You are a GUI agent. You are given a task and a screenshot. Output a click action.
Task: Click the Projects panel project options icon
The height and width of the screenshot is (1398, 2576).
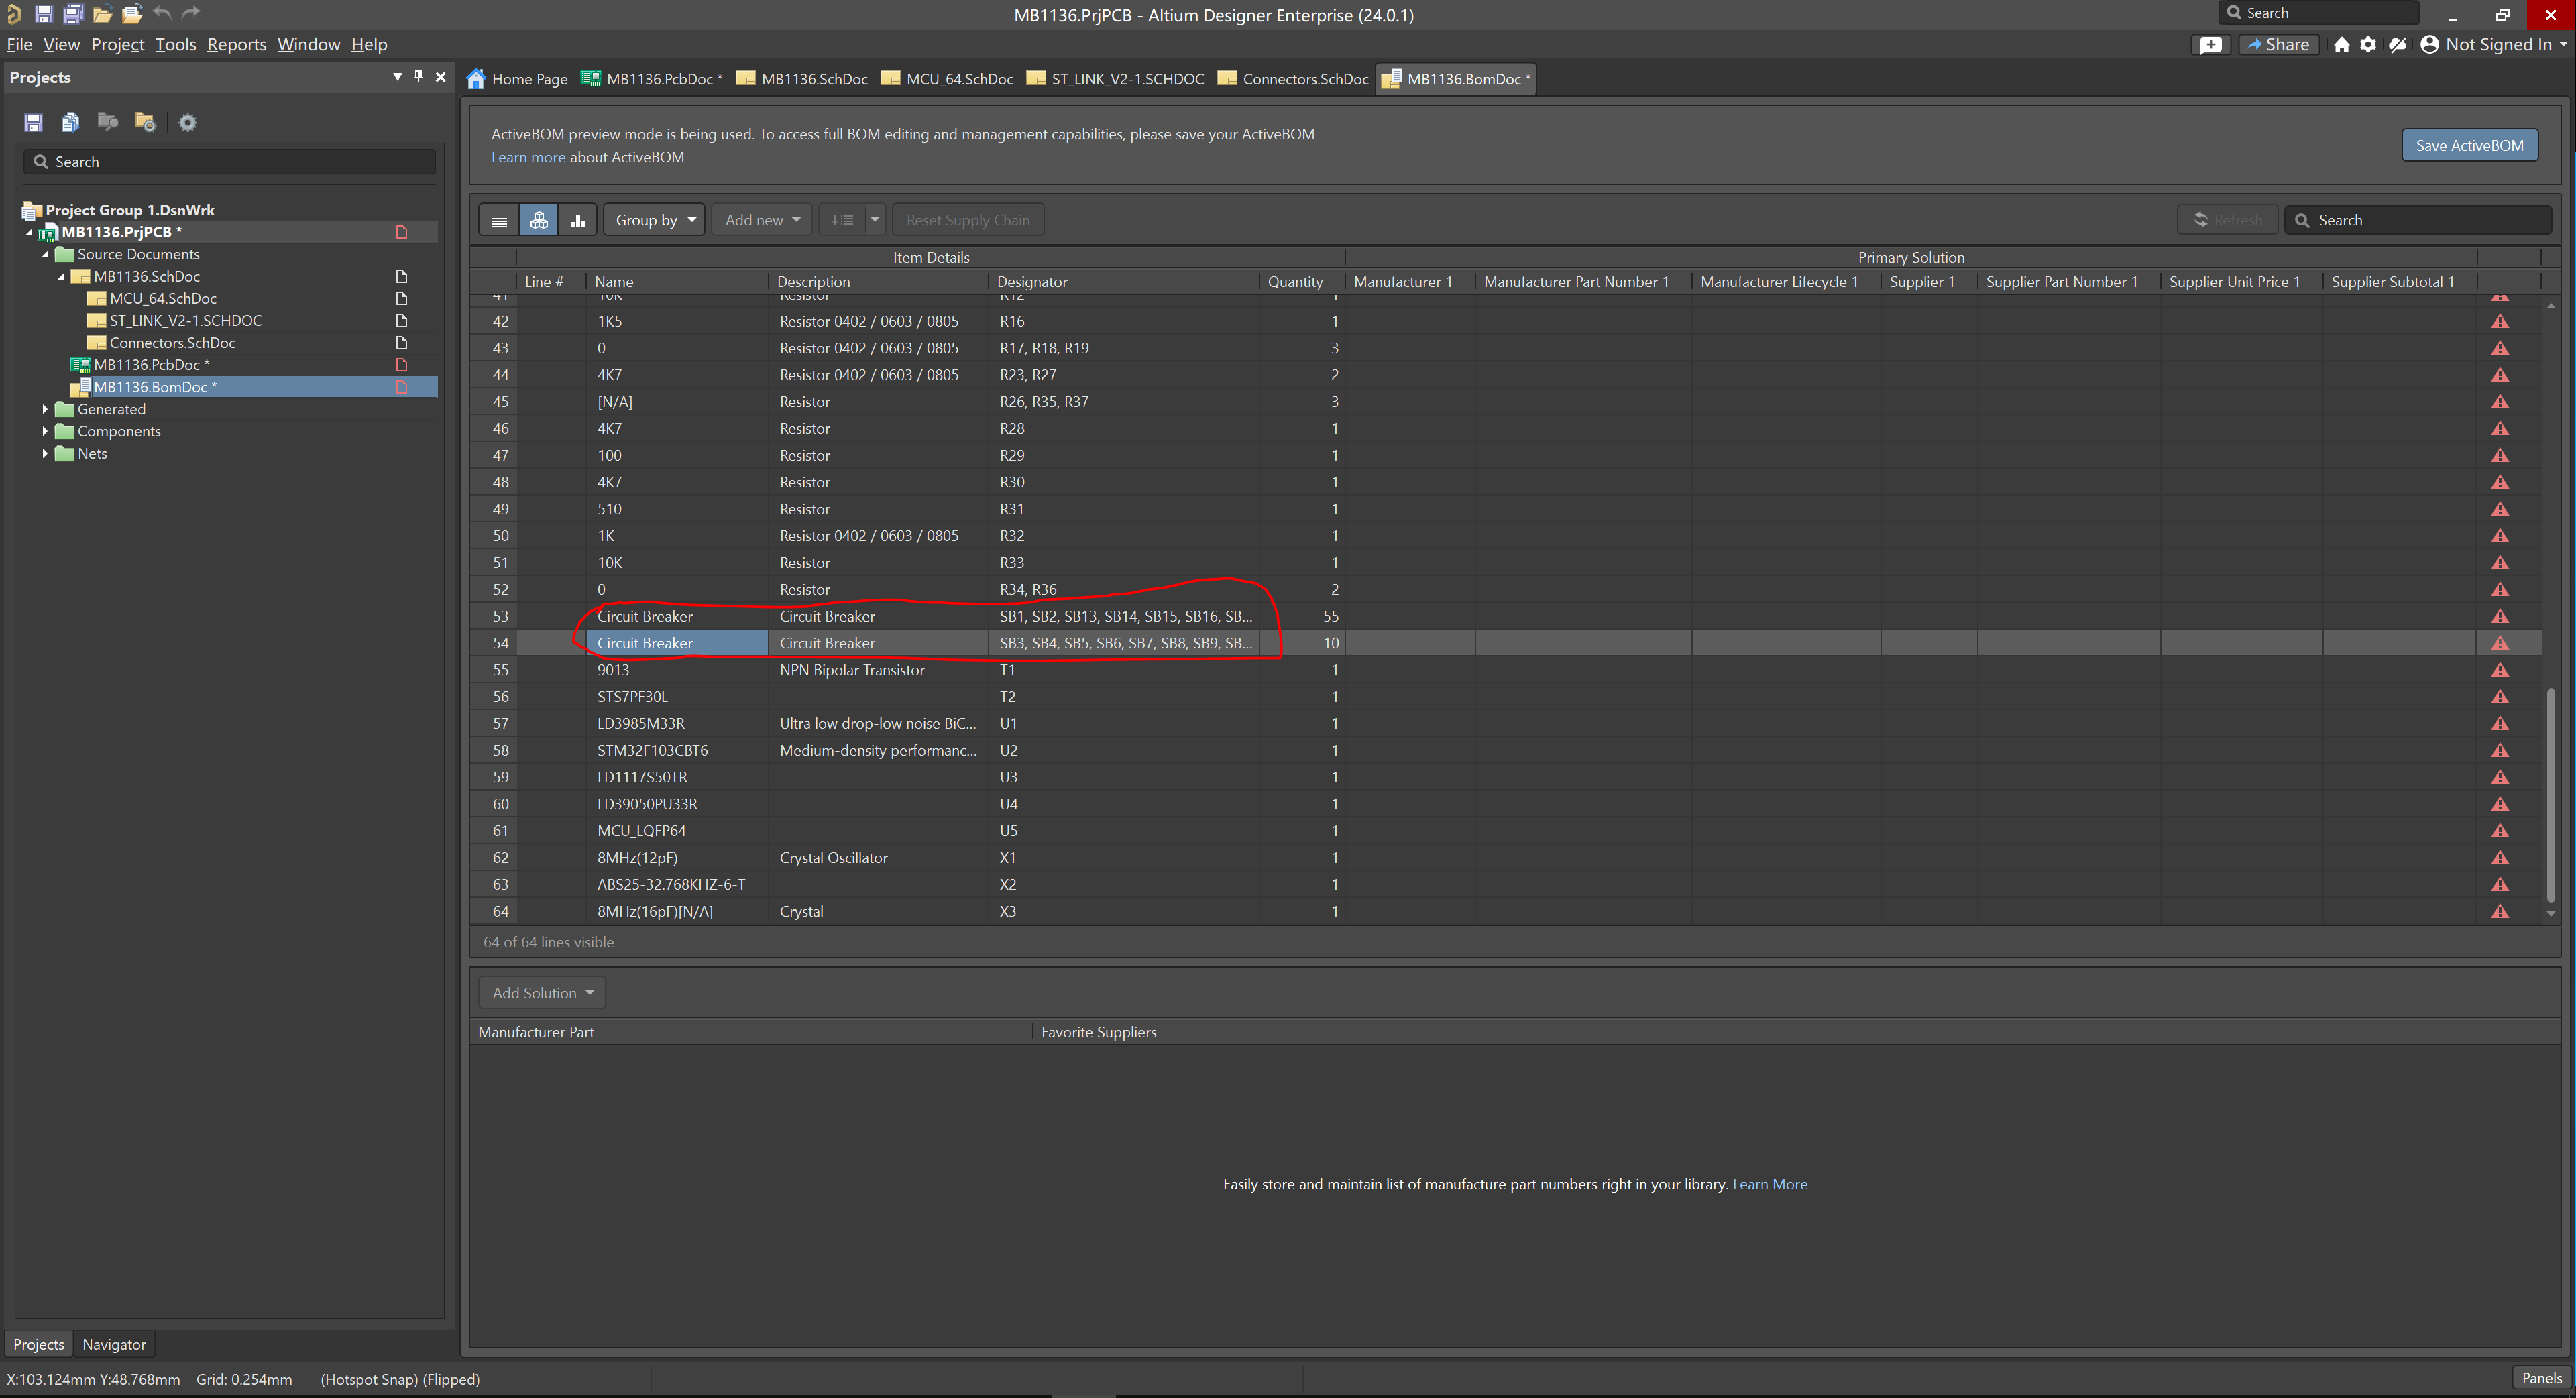145,122
